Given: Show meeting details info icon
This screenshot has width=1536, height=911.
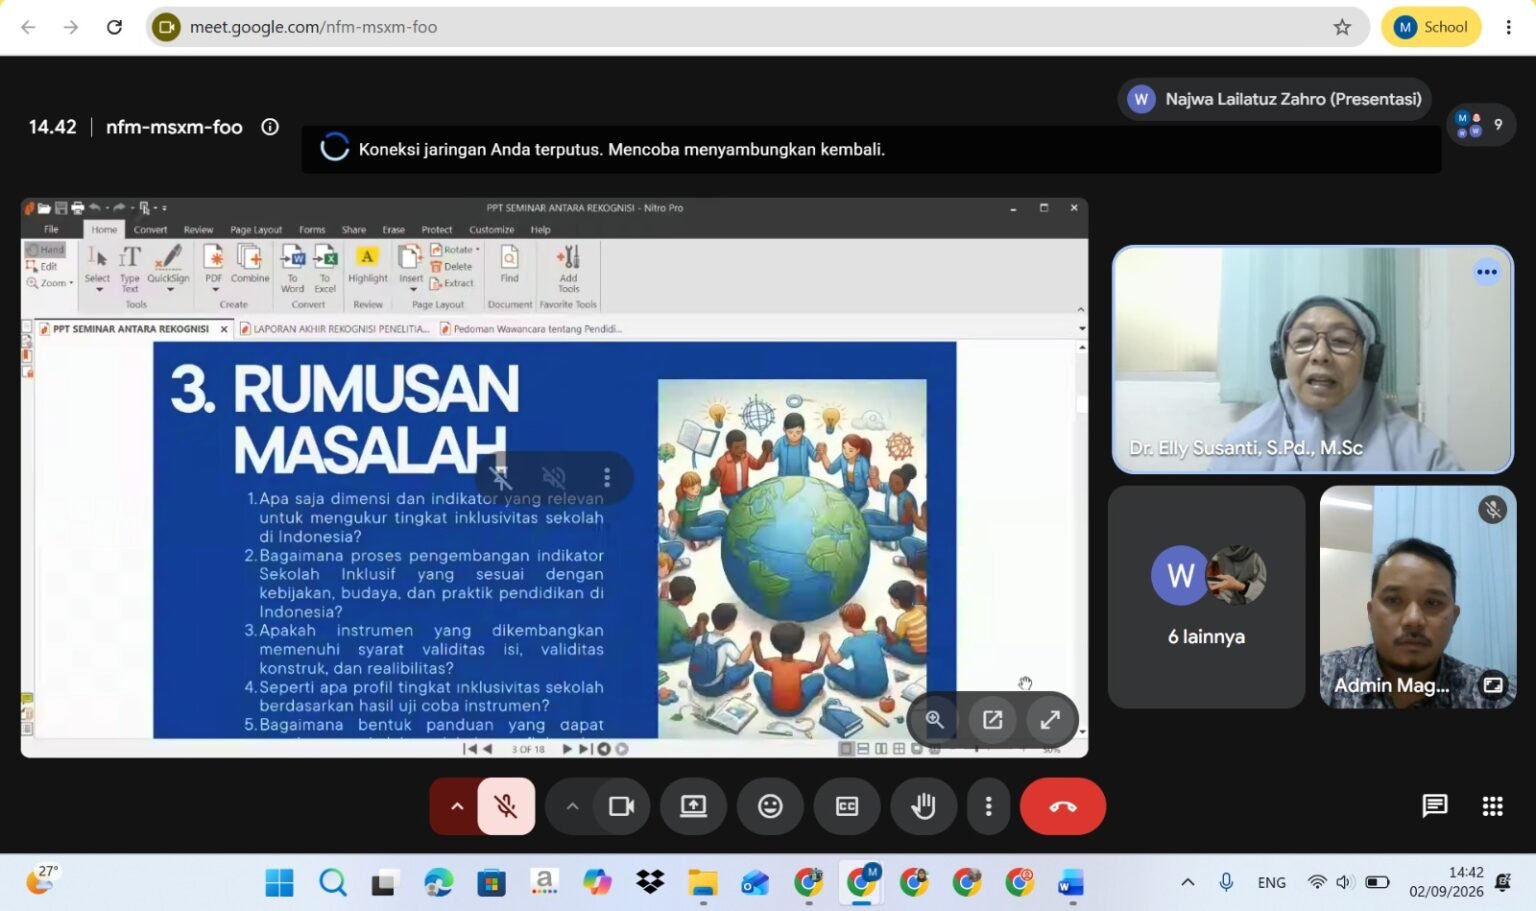Looking at the screenshot, I should point(270,127).
